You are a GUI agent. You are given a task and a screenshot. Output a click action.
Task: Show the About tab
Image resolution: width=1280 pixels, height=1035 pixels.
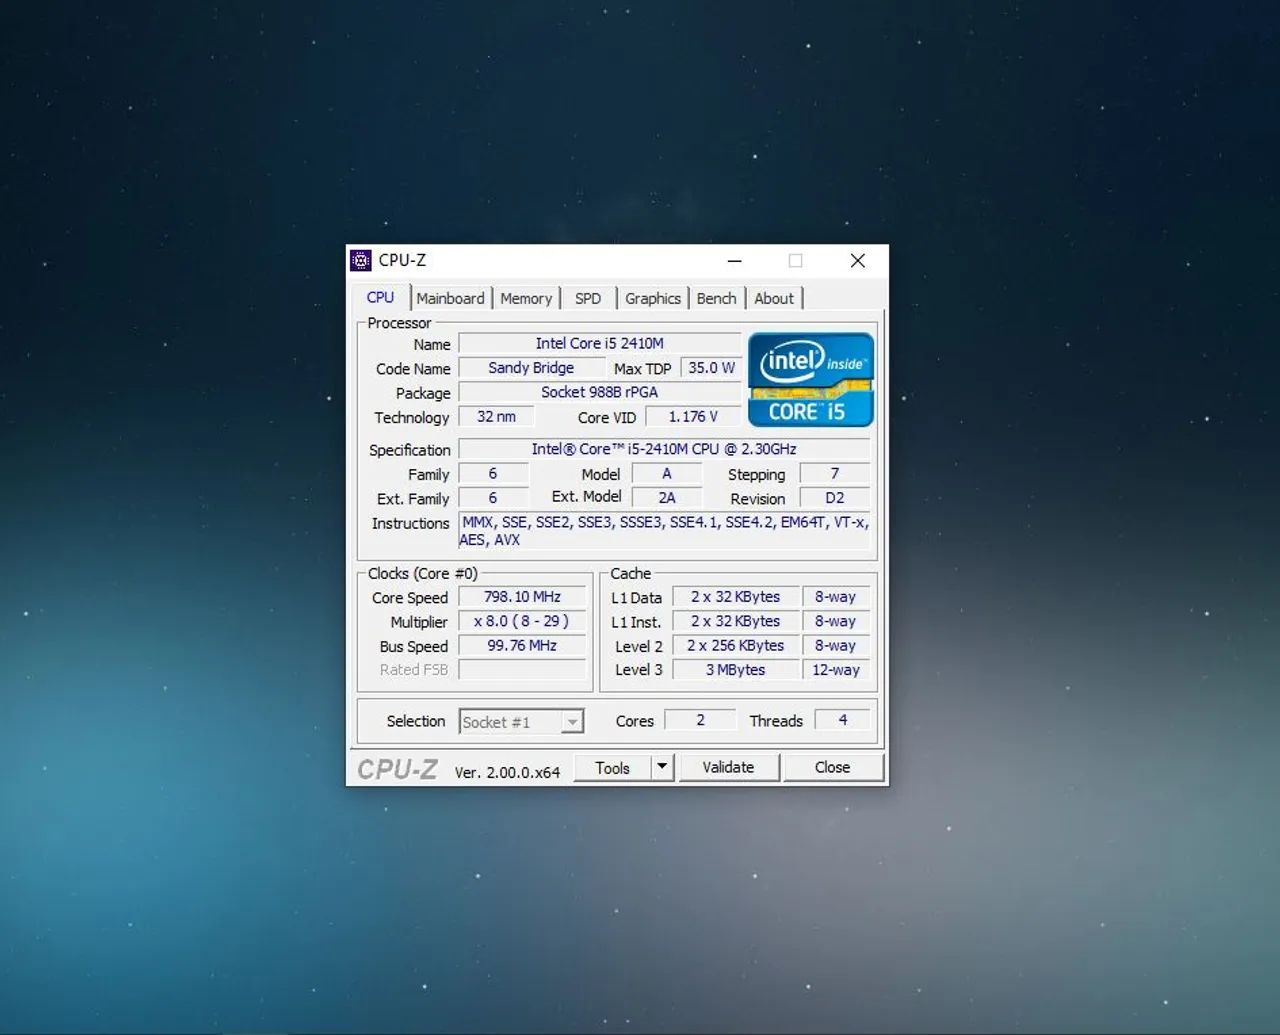coord(774,298)
